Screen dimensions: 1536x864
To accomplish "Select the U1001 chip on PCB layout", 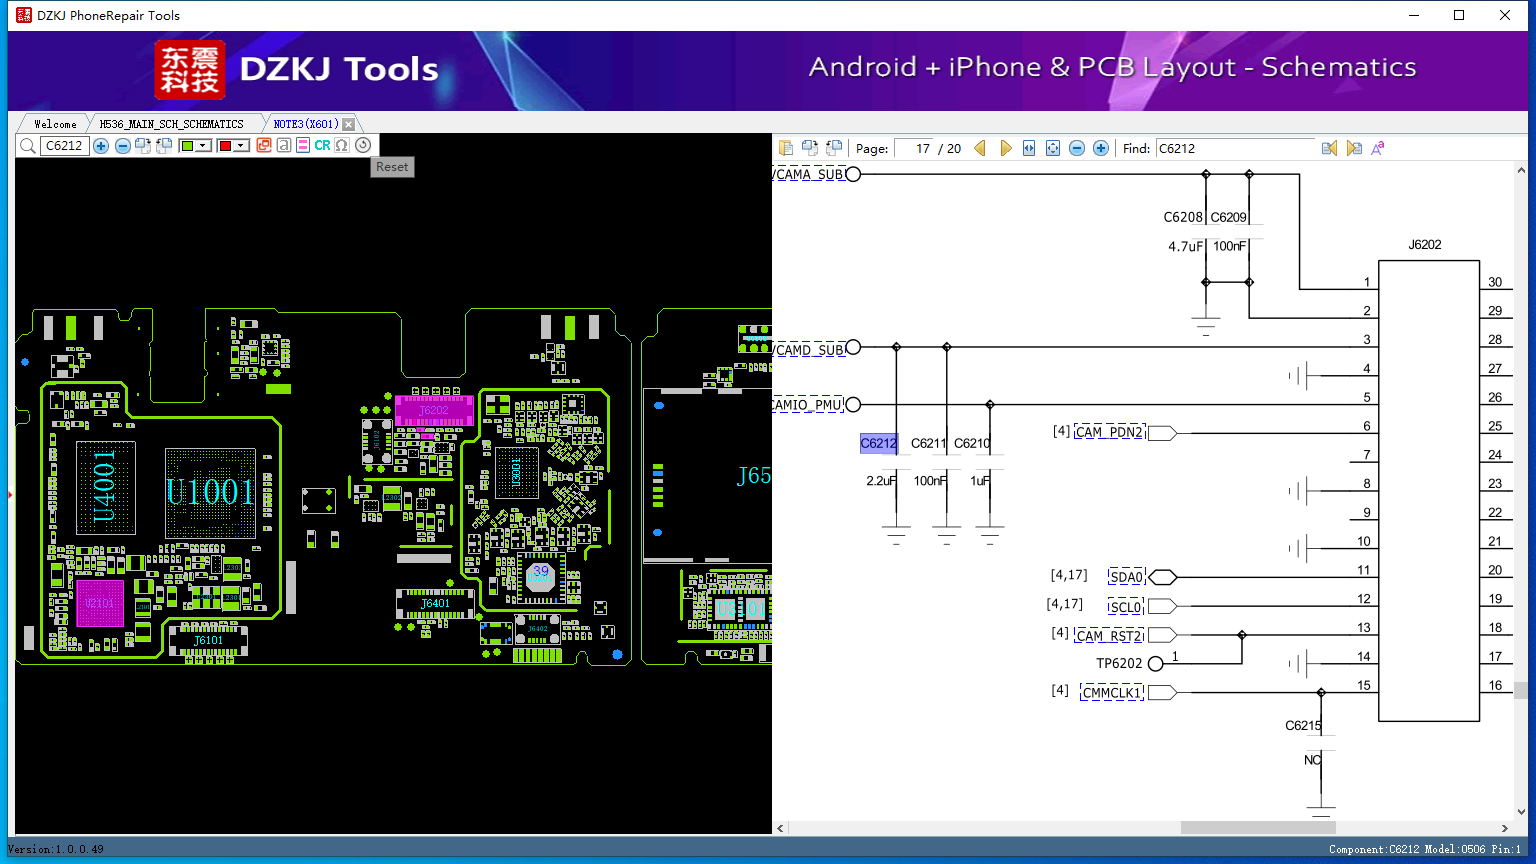I will click(210, 493).
